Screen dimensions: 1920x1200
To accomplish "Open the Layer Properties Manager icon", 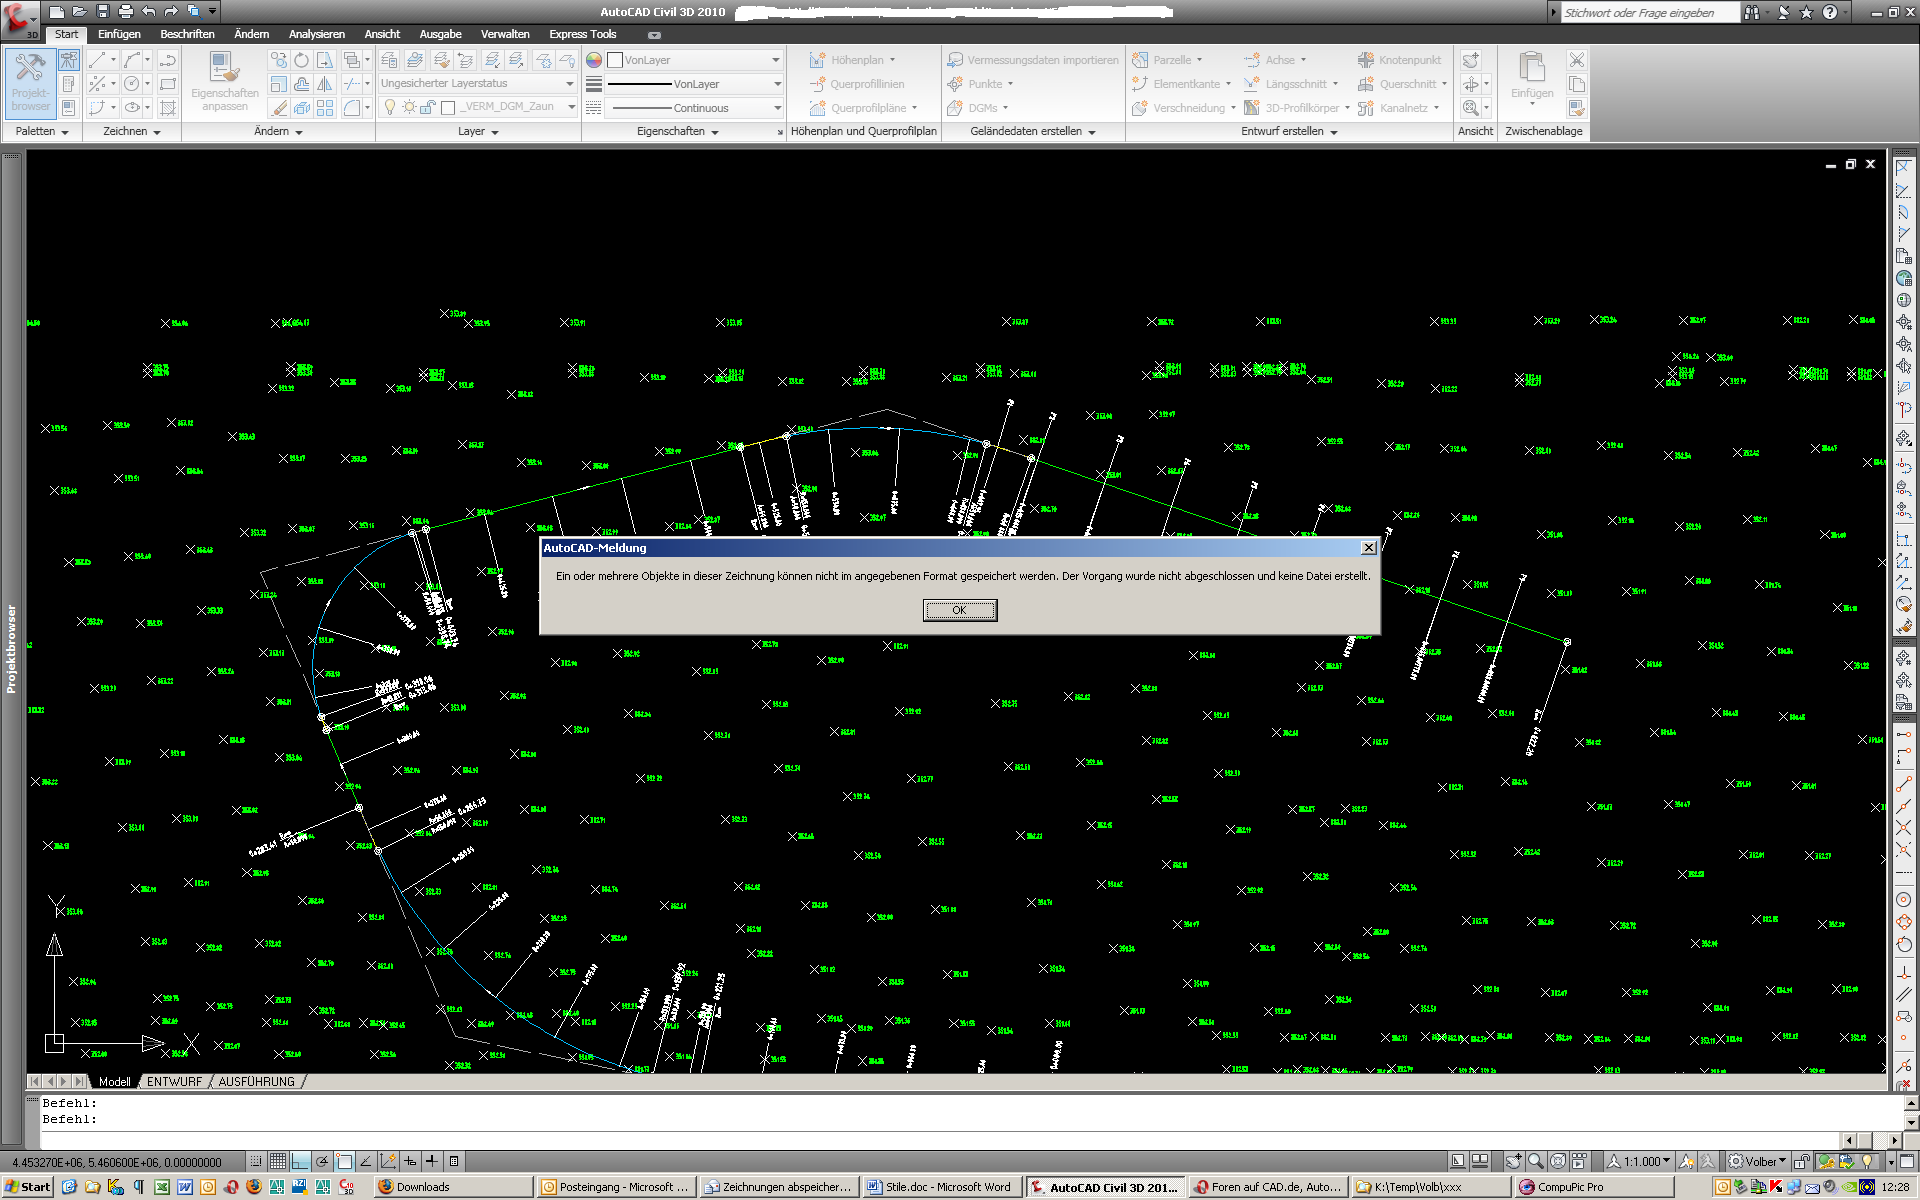I will pyautogui.click(x=388, y=60).
